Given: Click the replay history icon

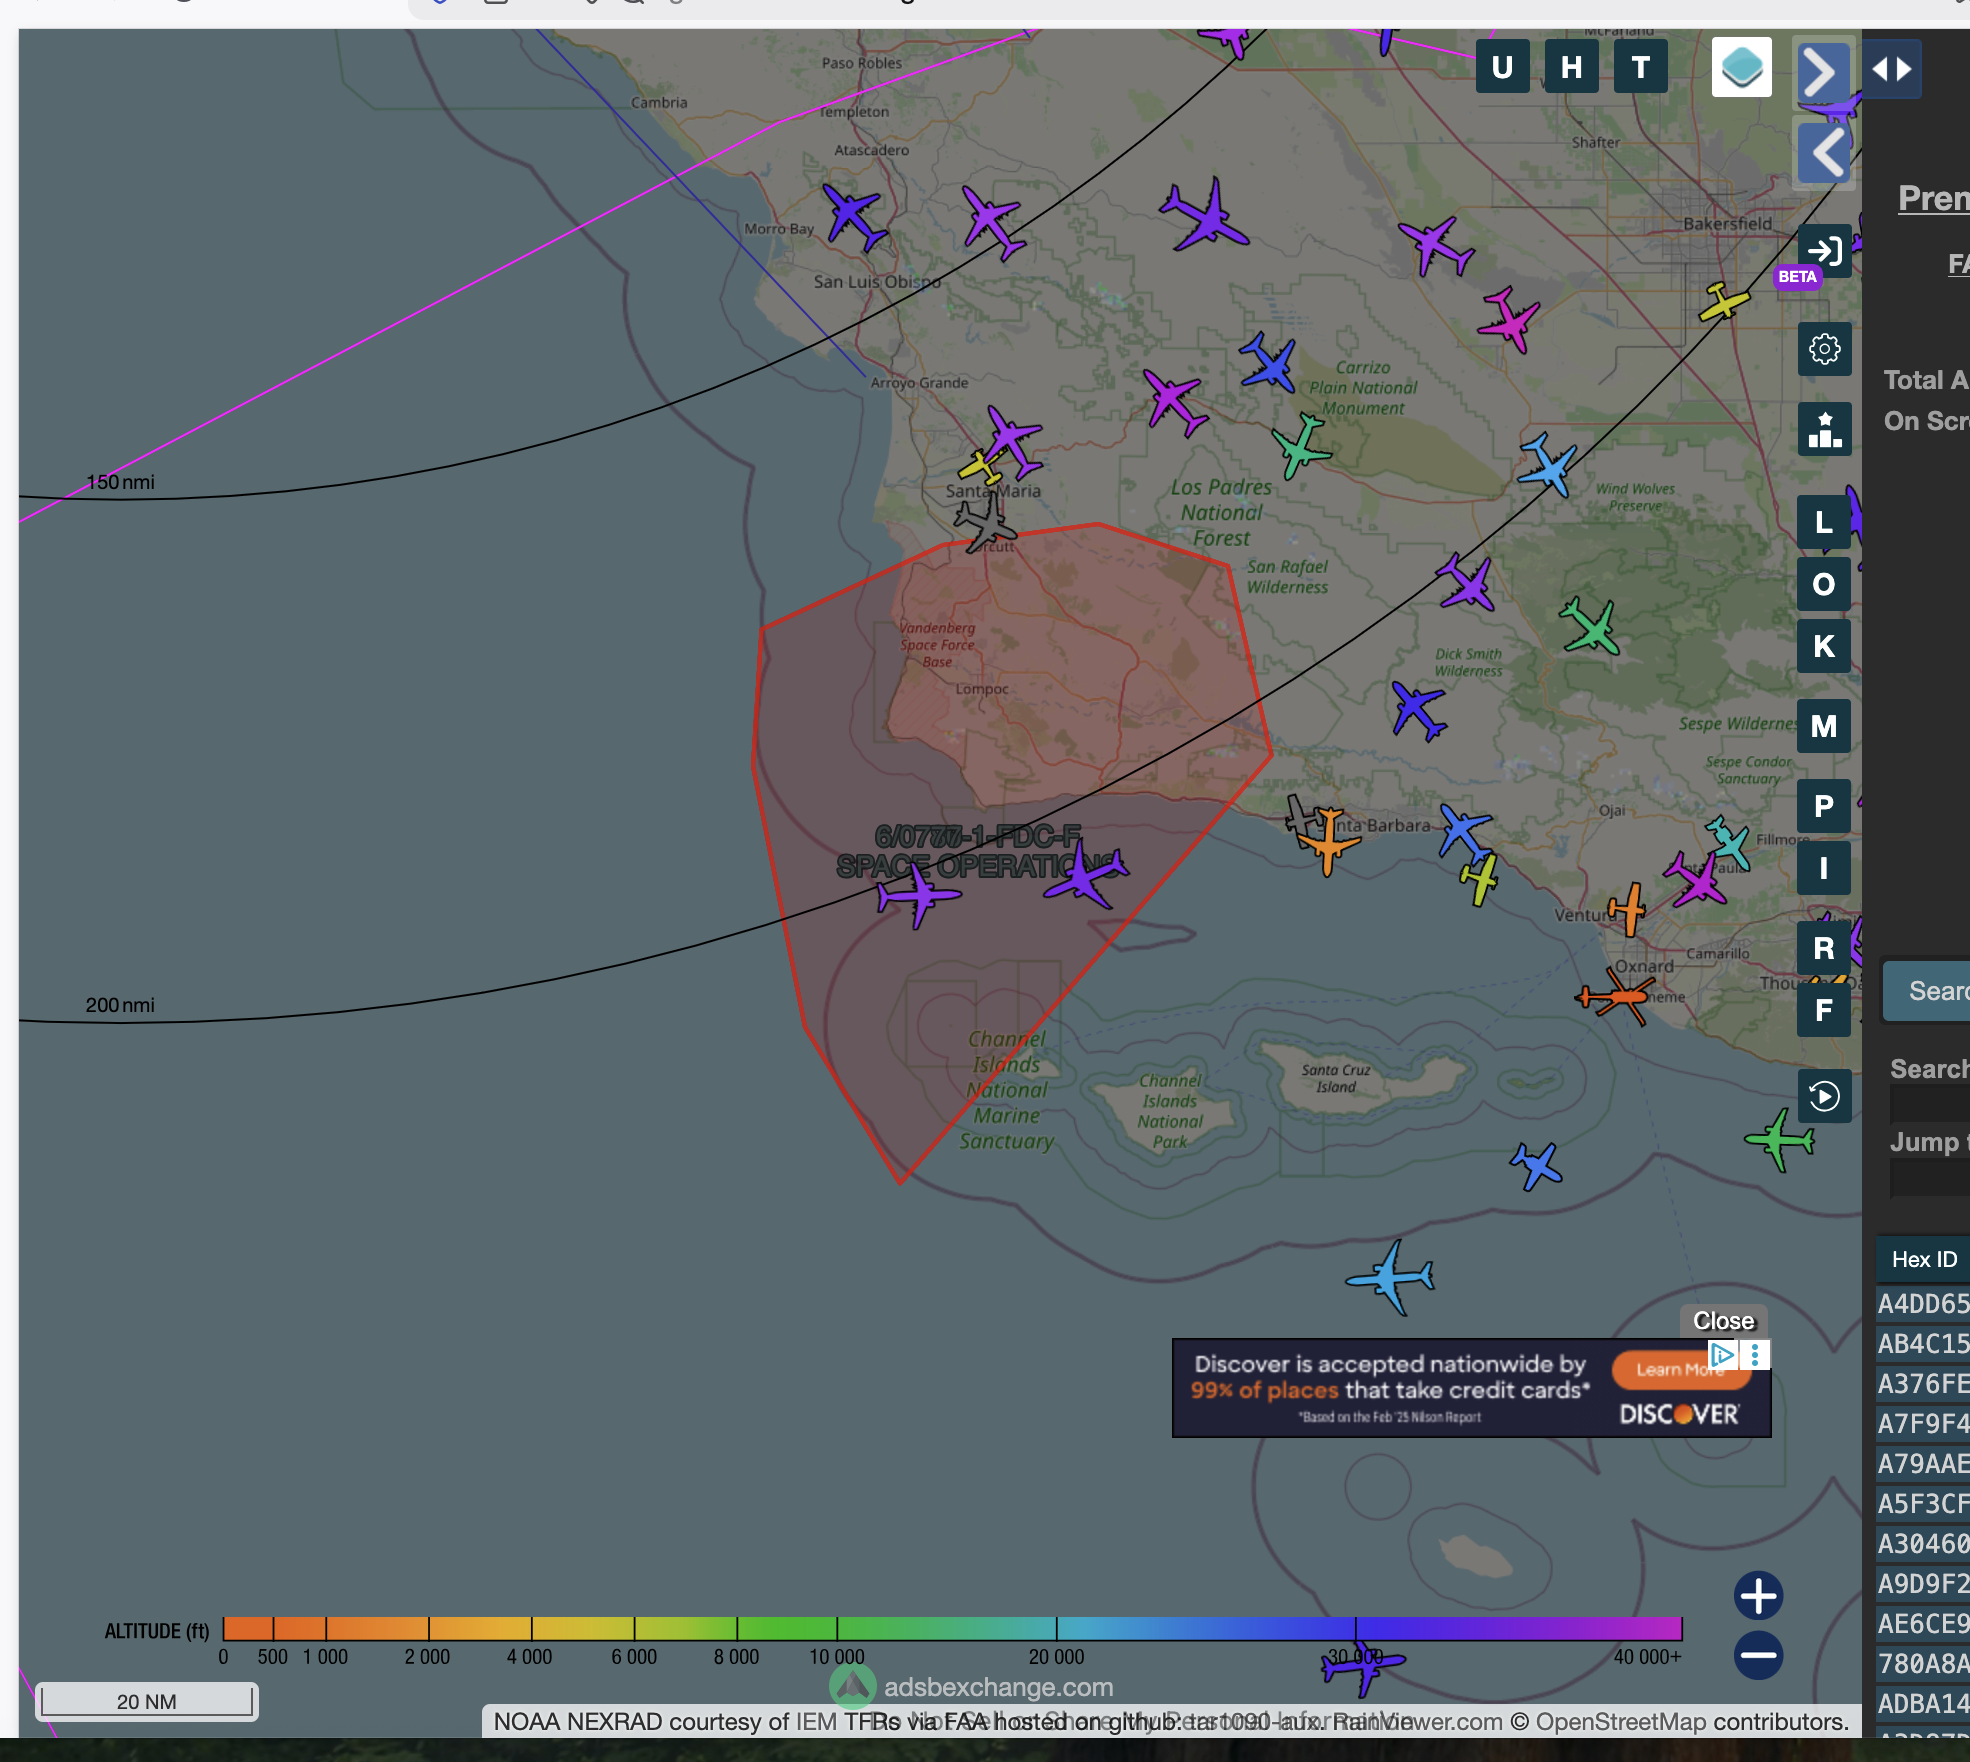Looking at the screenshot, I should [1824, 1096].
